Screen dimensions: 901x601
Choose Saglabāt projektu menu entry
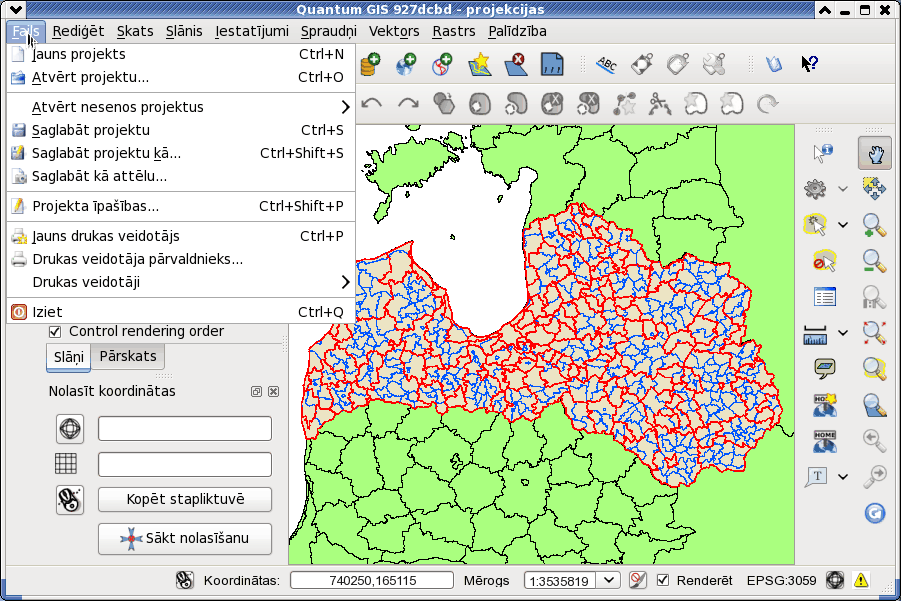pyautogui.click(x=181, y=130)
